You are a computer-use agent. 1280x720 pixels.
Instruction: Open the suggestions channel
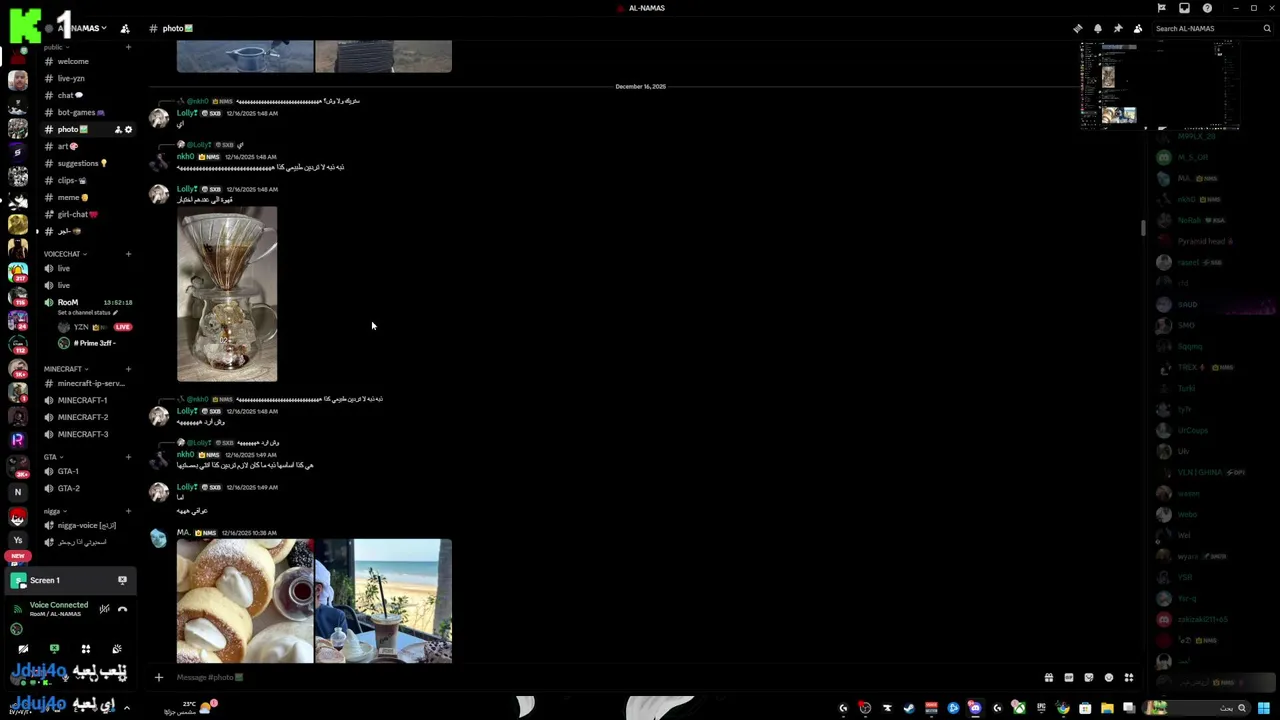click(86, 163)
